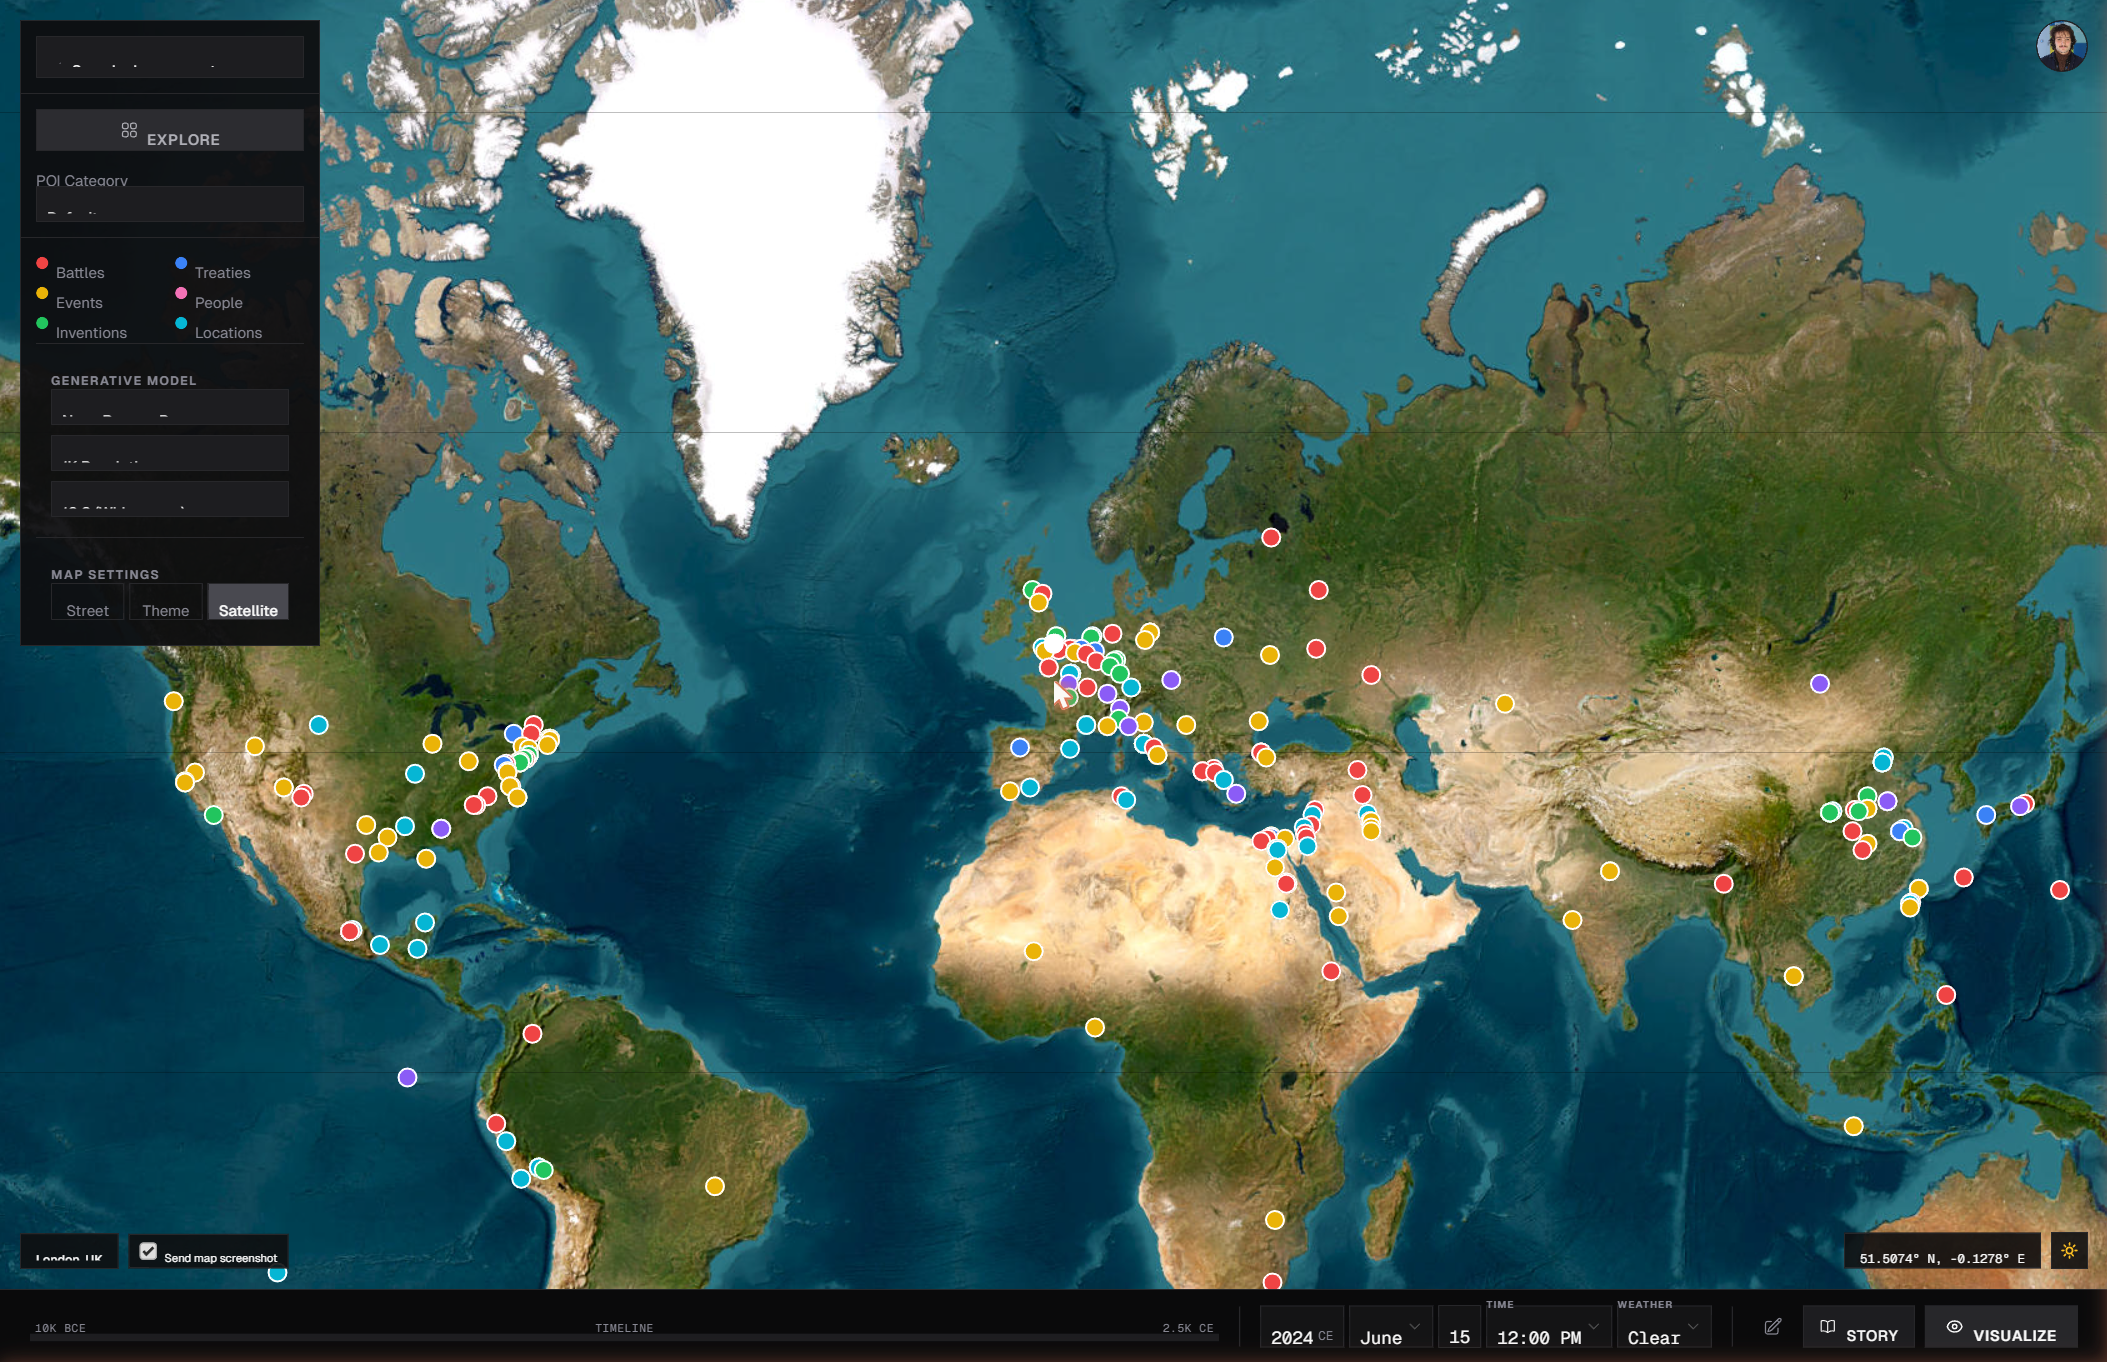Click the green marker in Baja California
Viewport: 2107px width, 1362px height.
point(213,815)
